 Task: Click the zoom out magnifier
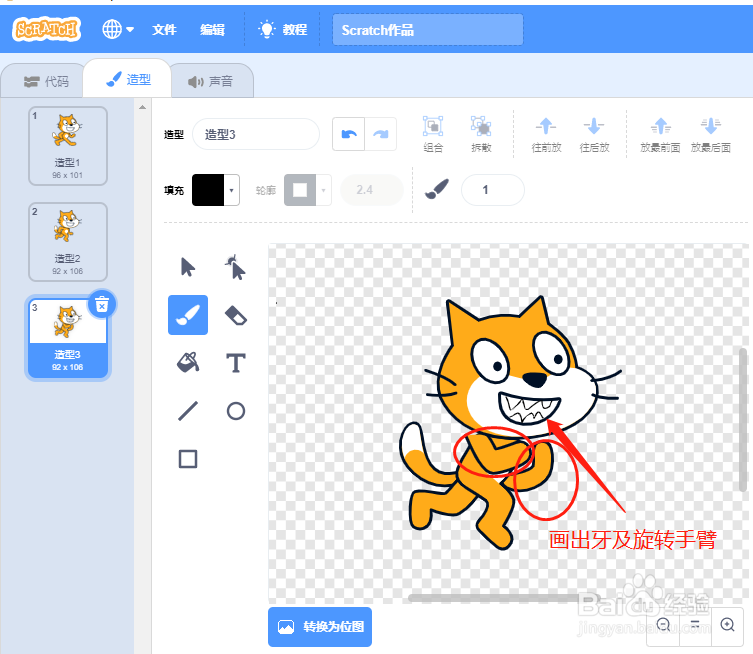pyautogui.click(x=663, y=624)
